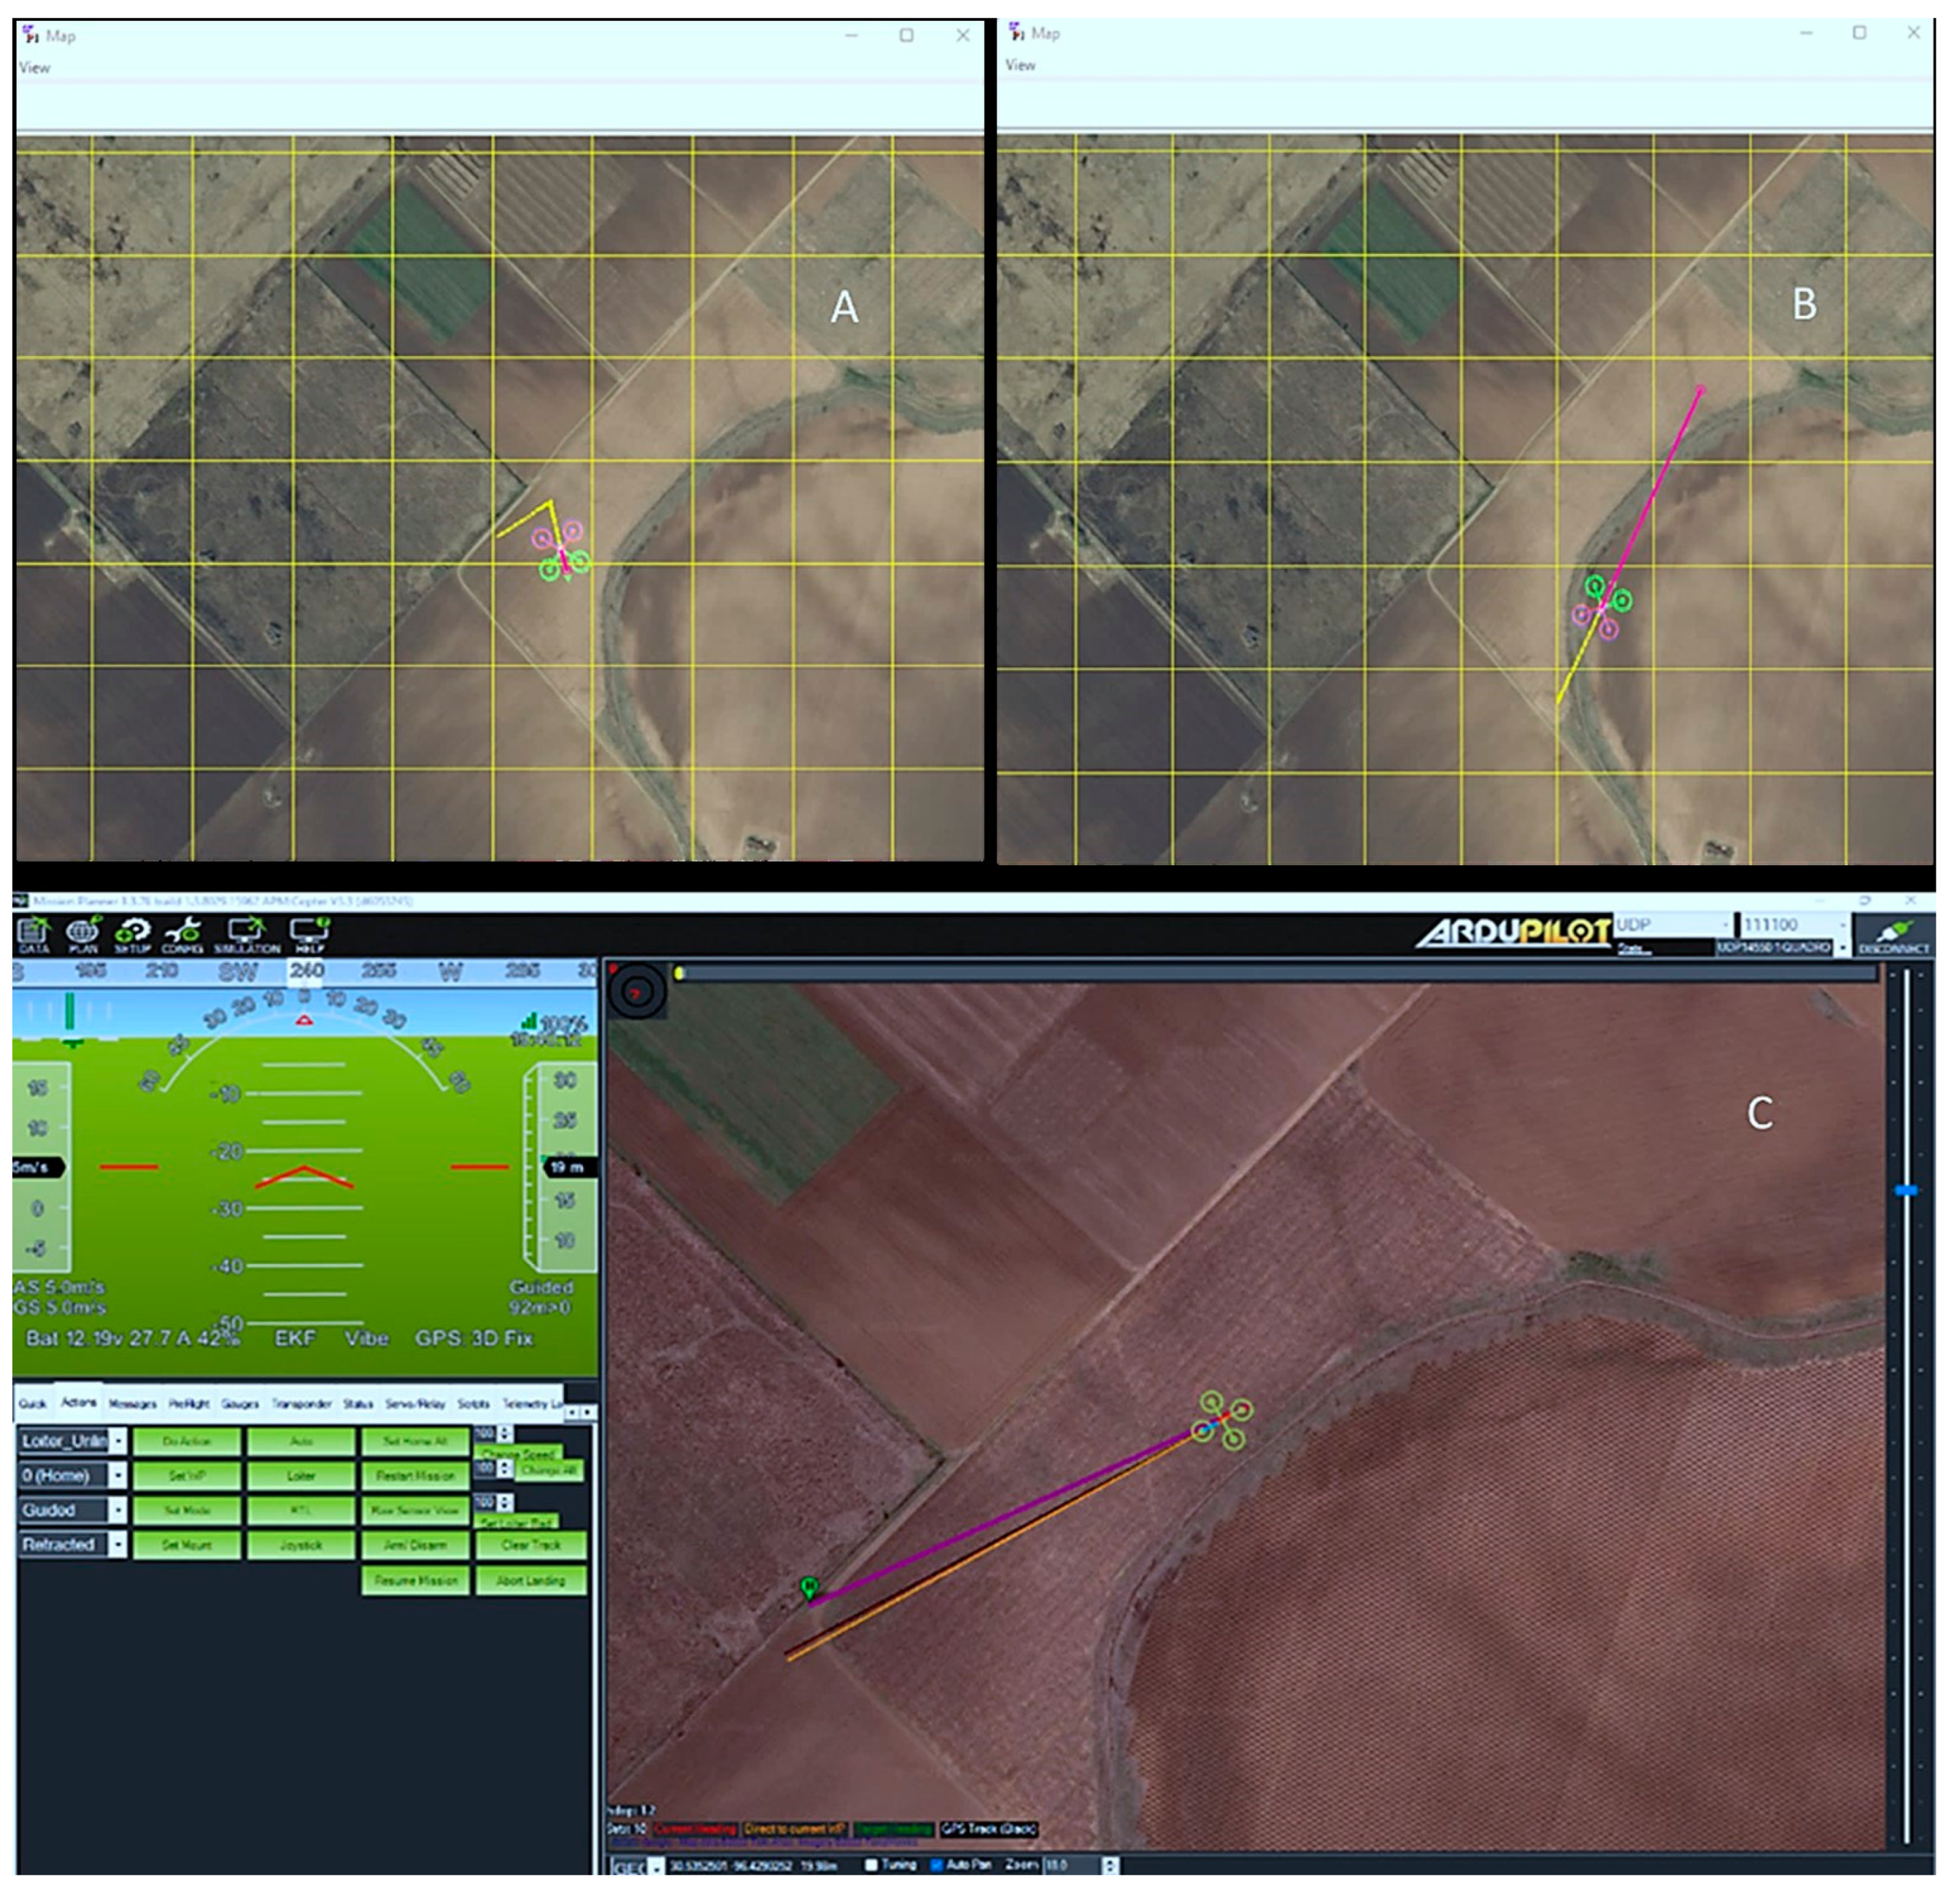Click the Restart Mission button
This screenshot has width=1960, height=1895.
tap(415, 1476)
